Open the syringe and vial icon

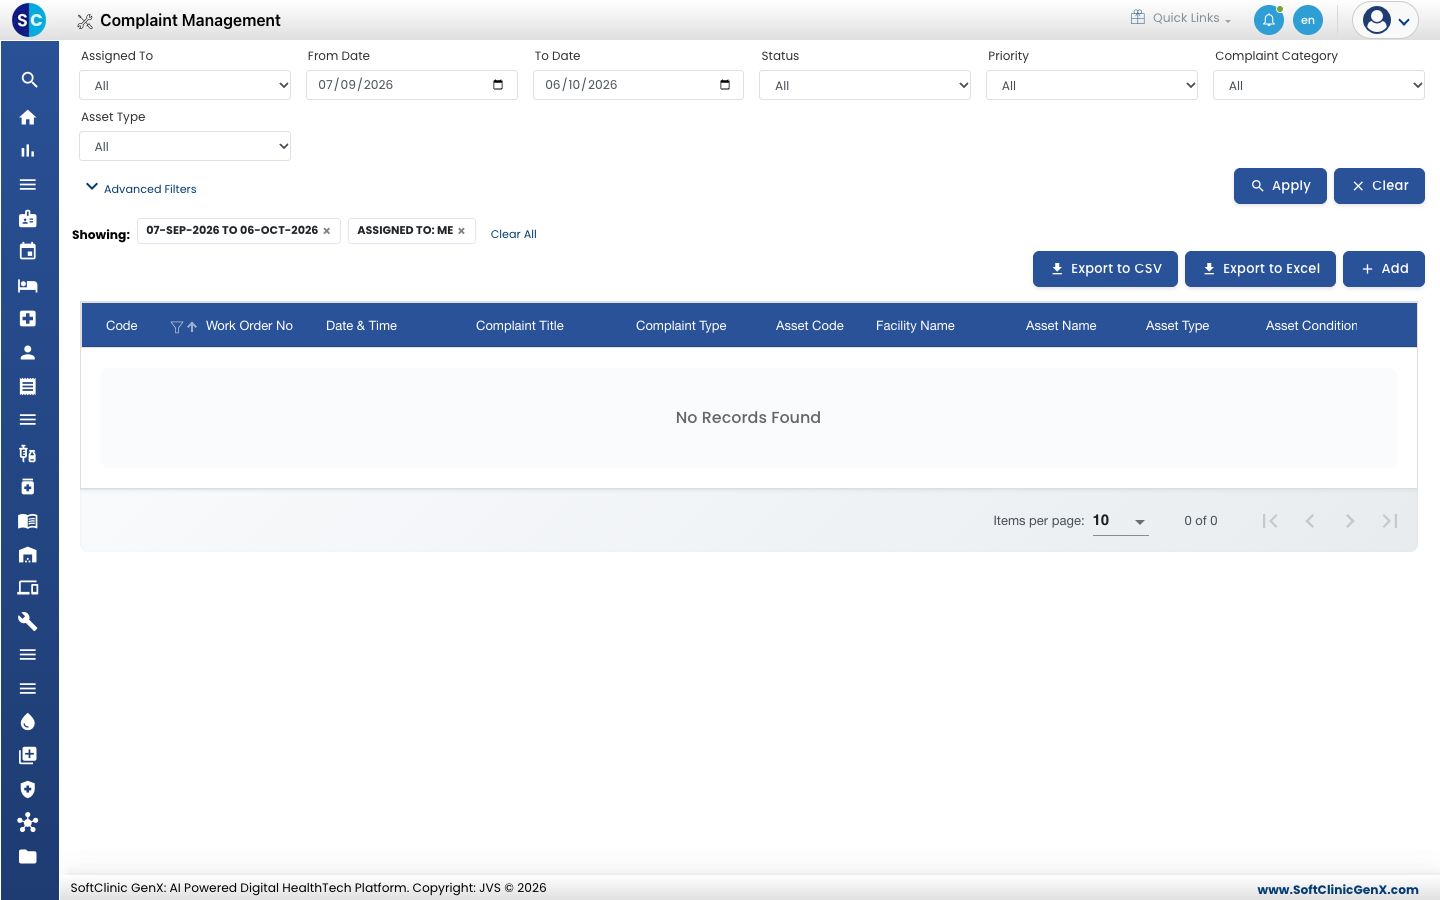tap(28, 453)
